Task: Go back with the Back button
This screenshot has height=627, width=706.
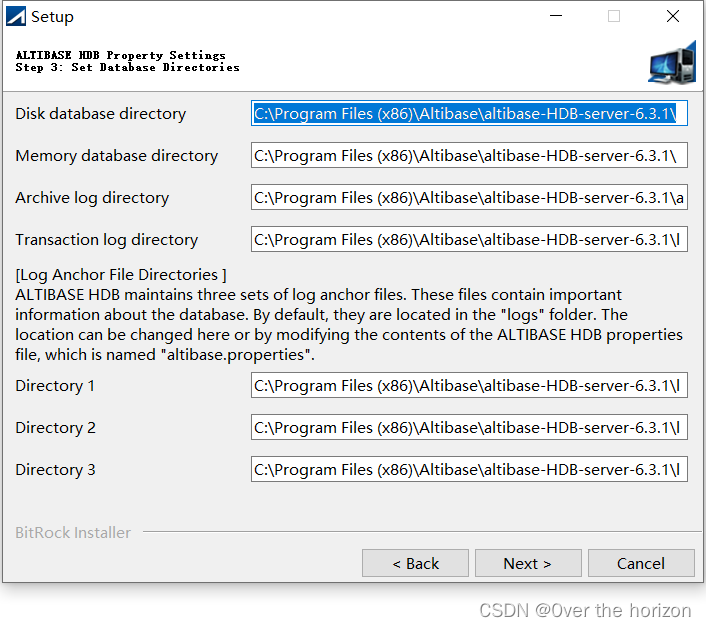Action: click(415, 563)
